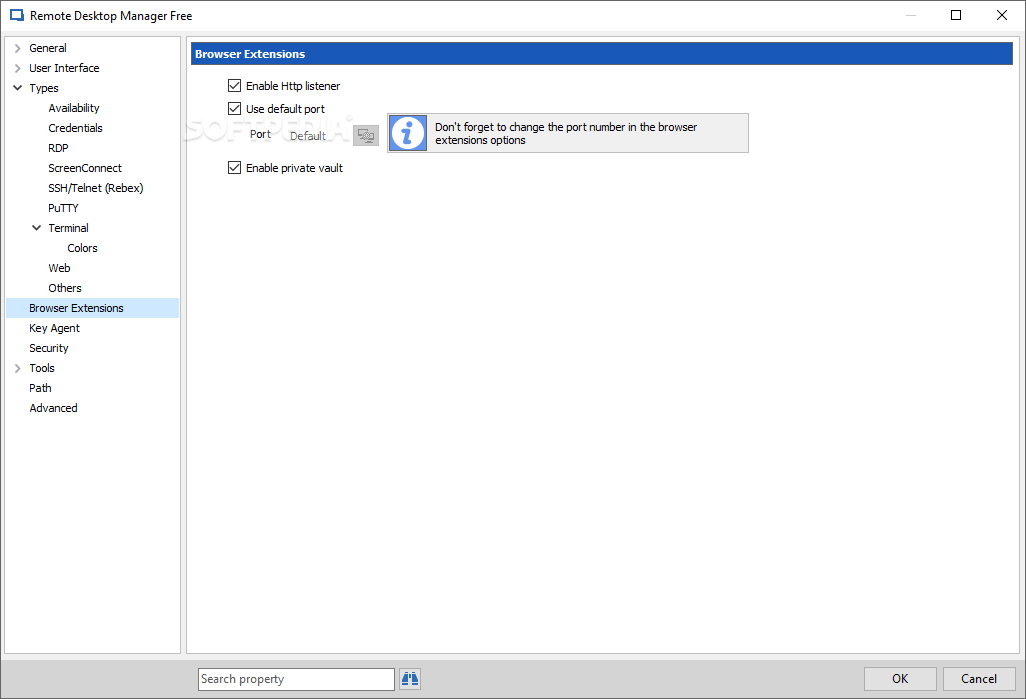
Task: Click the OK button
Action: [x=900, y=679]
